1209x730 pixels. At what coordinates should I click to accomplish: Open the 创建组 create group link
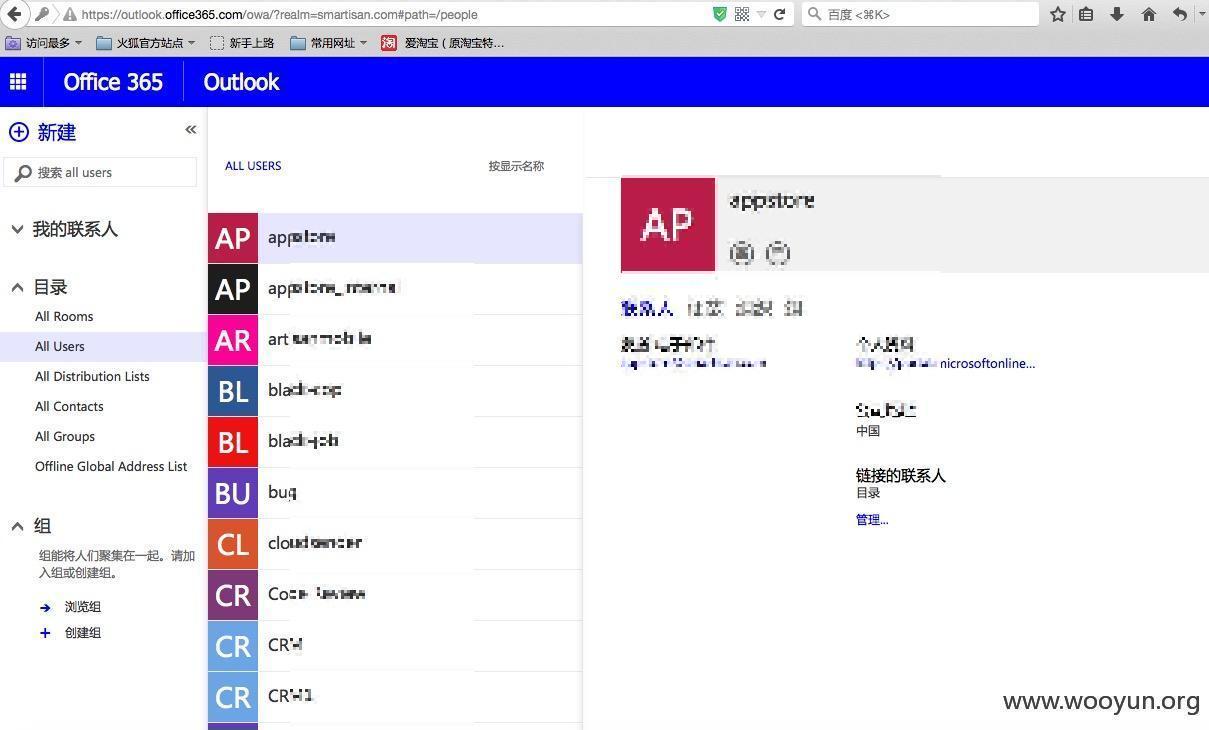tap(83, 633)
